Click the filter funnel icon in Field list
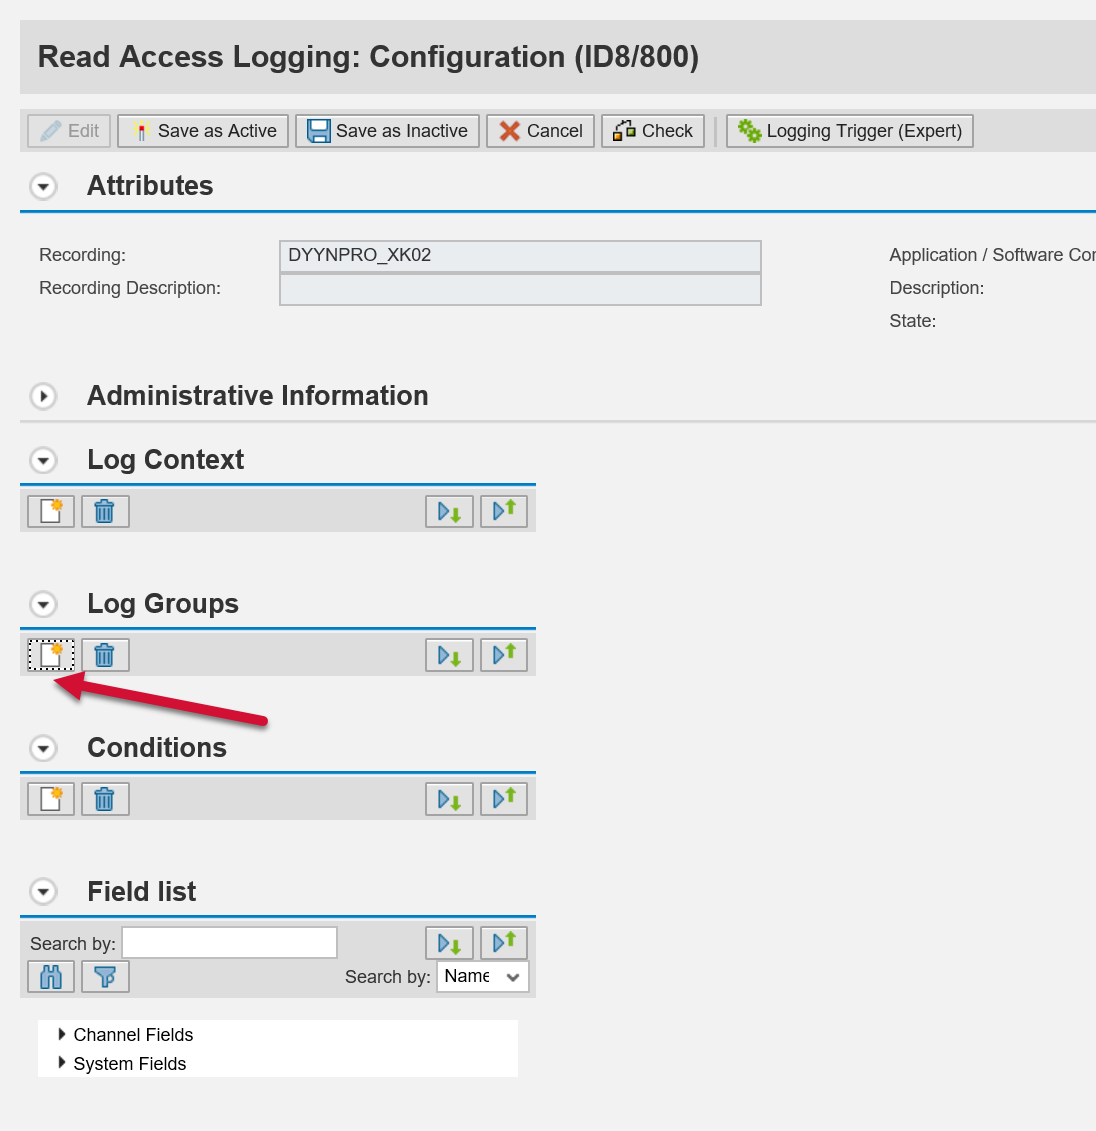 (x=105, y=976)
